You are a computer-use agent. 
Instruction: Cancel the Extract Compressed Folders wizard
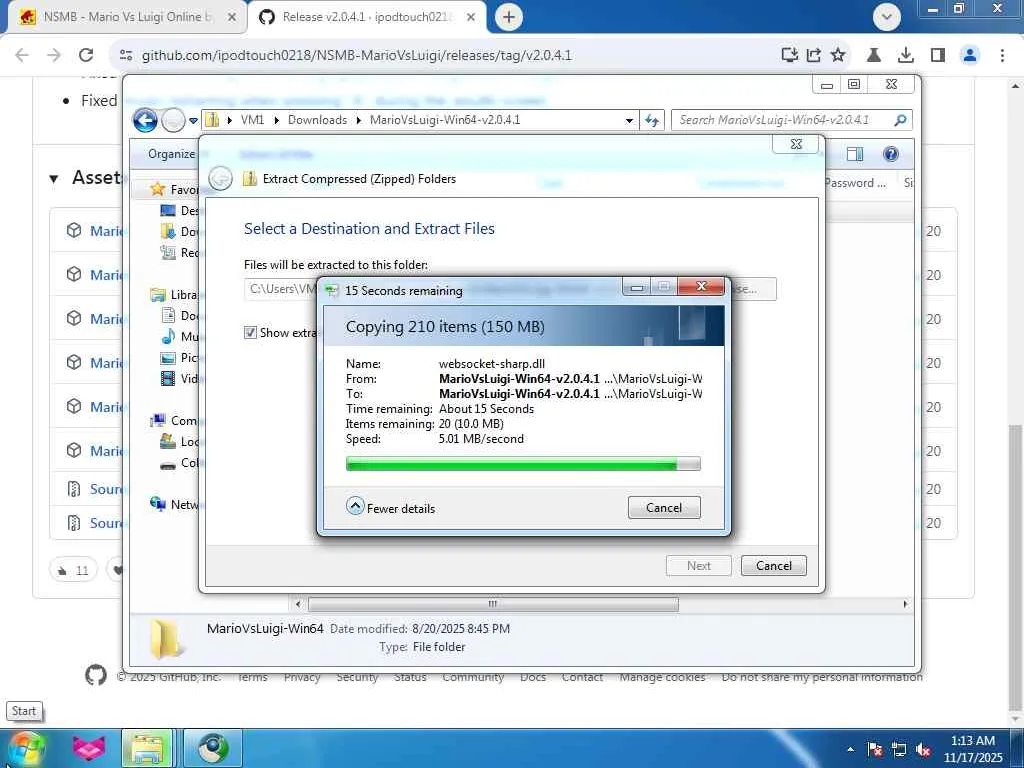click(x=773, y=566)
